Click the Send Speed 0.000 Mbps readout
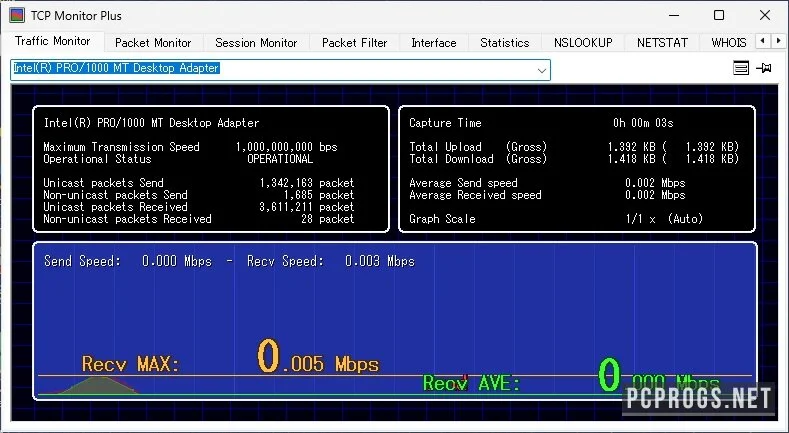This screenshot has width=789, height=433. [x=128, y=261]
